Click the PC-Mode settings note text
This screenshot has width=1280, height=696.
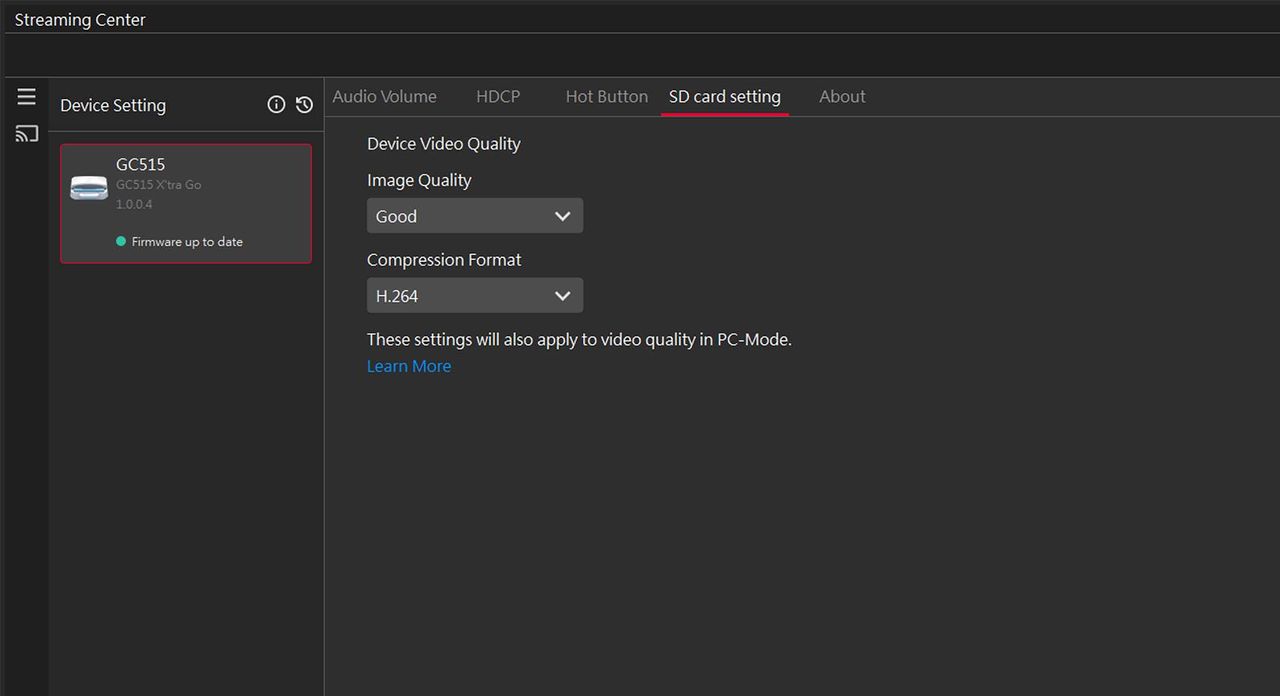pyautogui.click(x=579, y=340)
